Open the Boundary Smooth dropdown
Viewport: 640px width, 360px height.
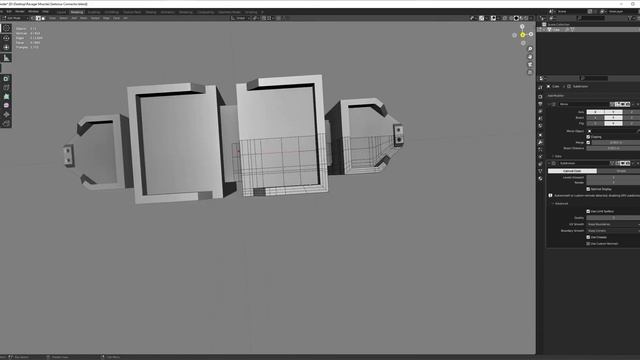(613, 231)
